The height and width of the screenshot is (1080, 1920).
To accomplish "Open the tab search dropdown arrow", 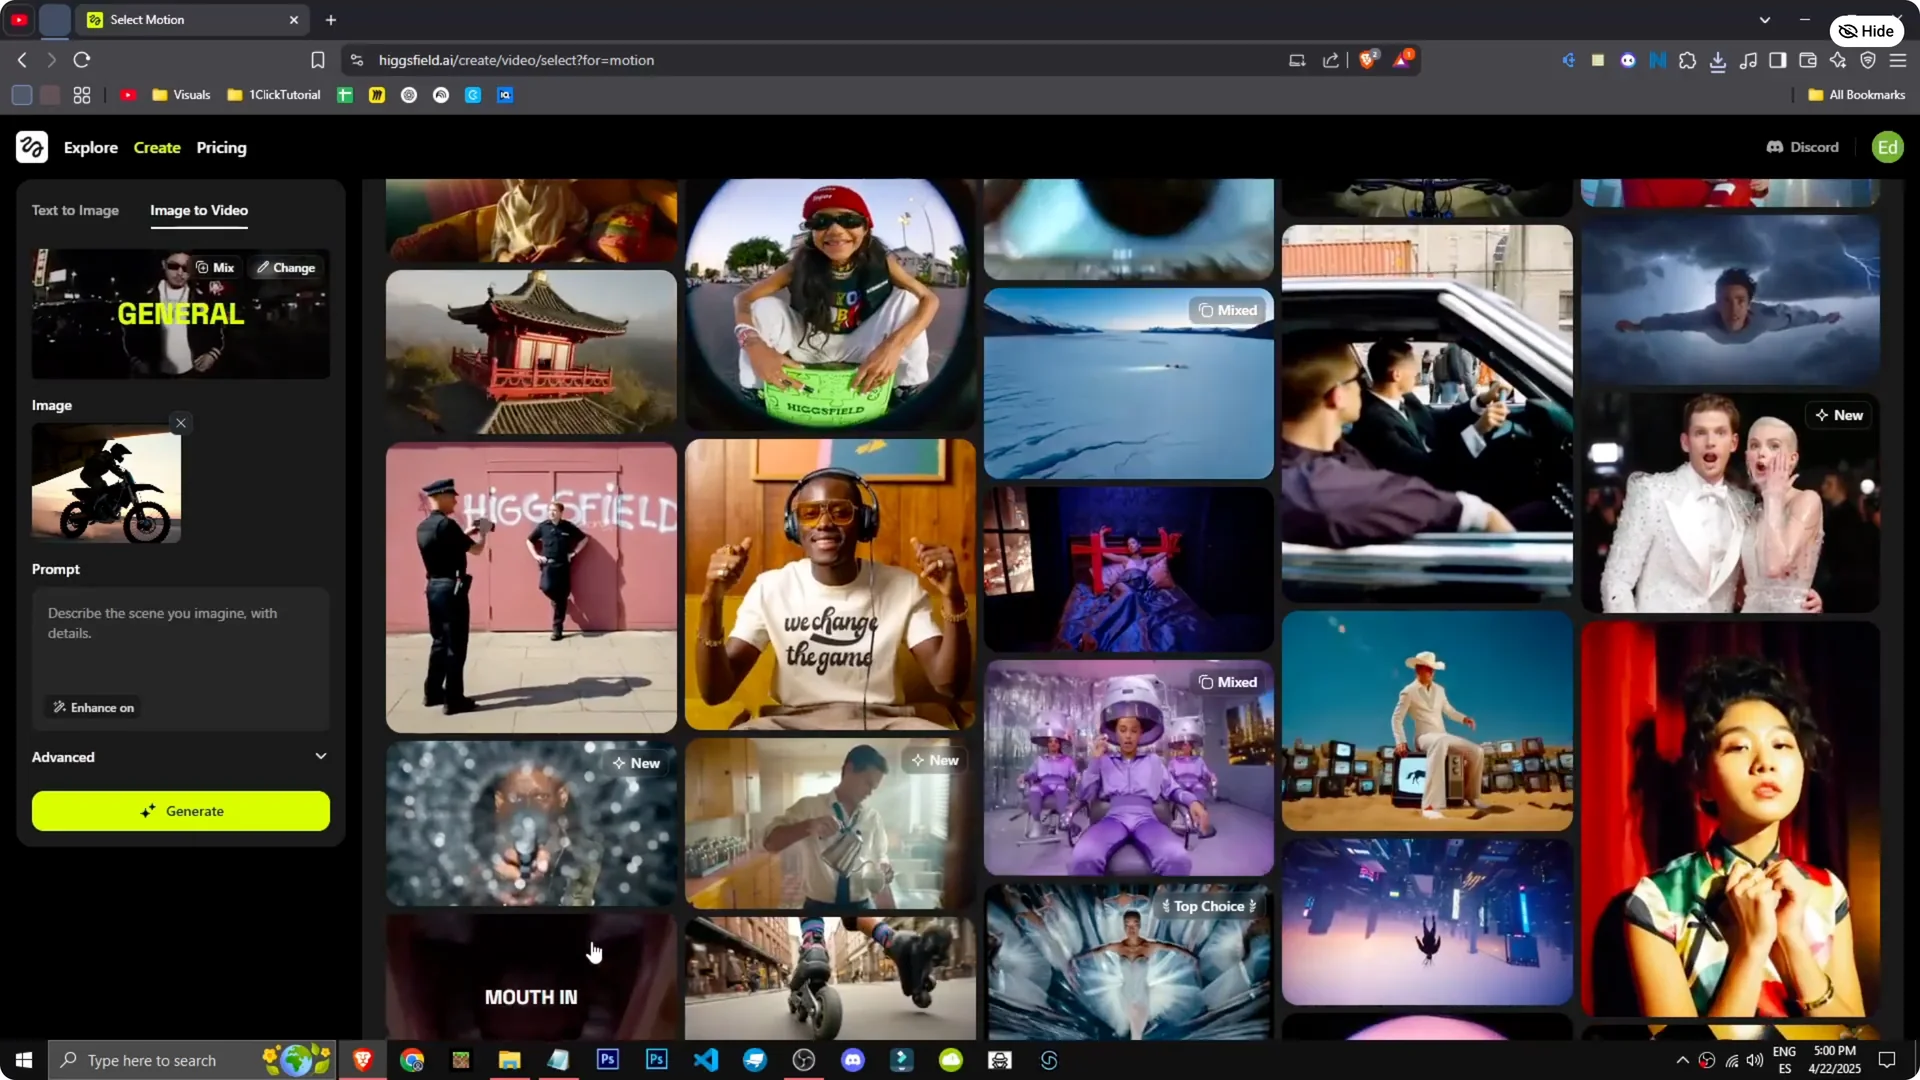I will [1766, 19].
